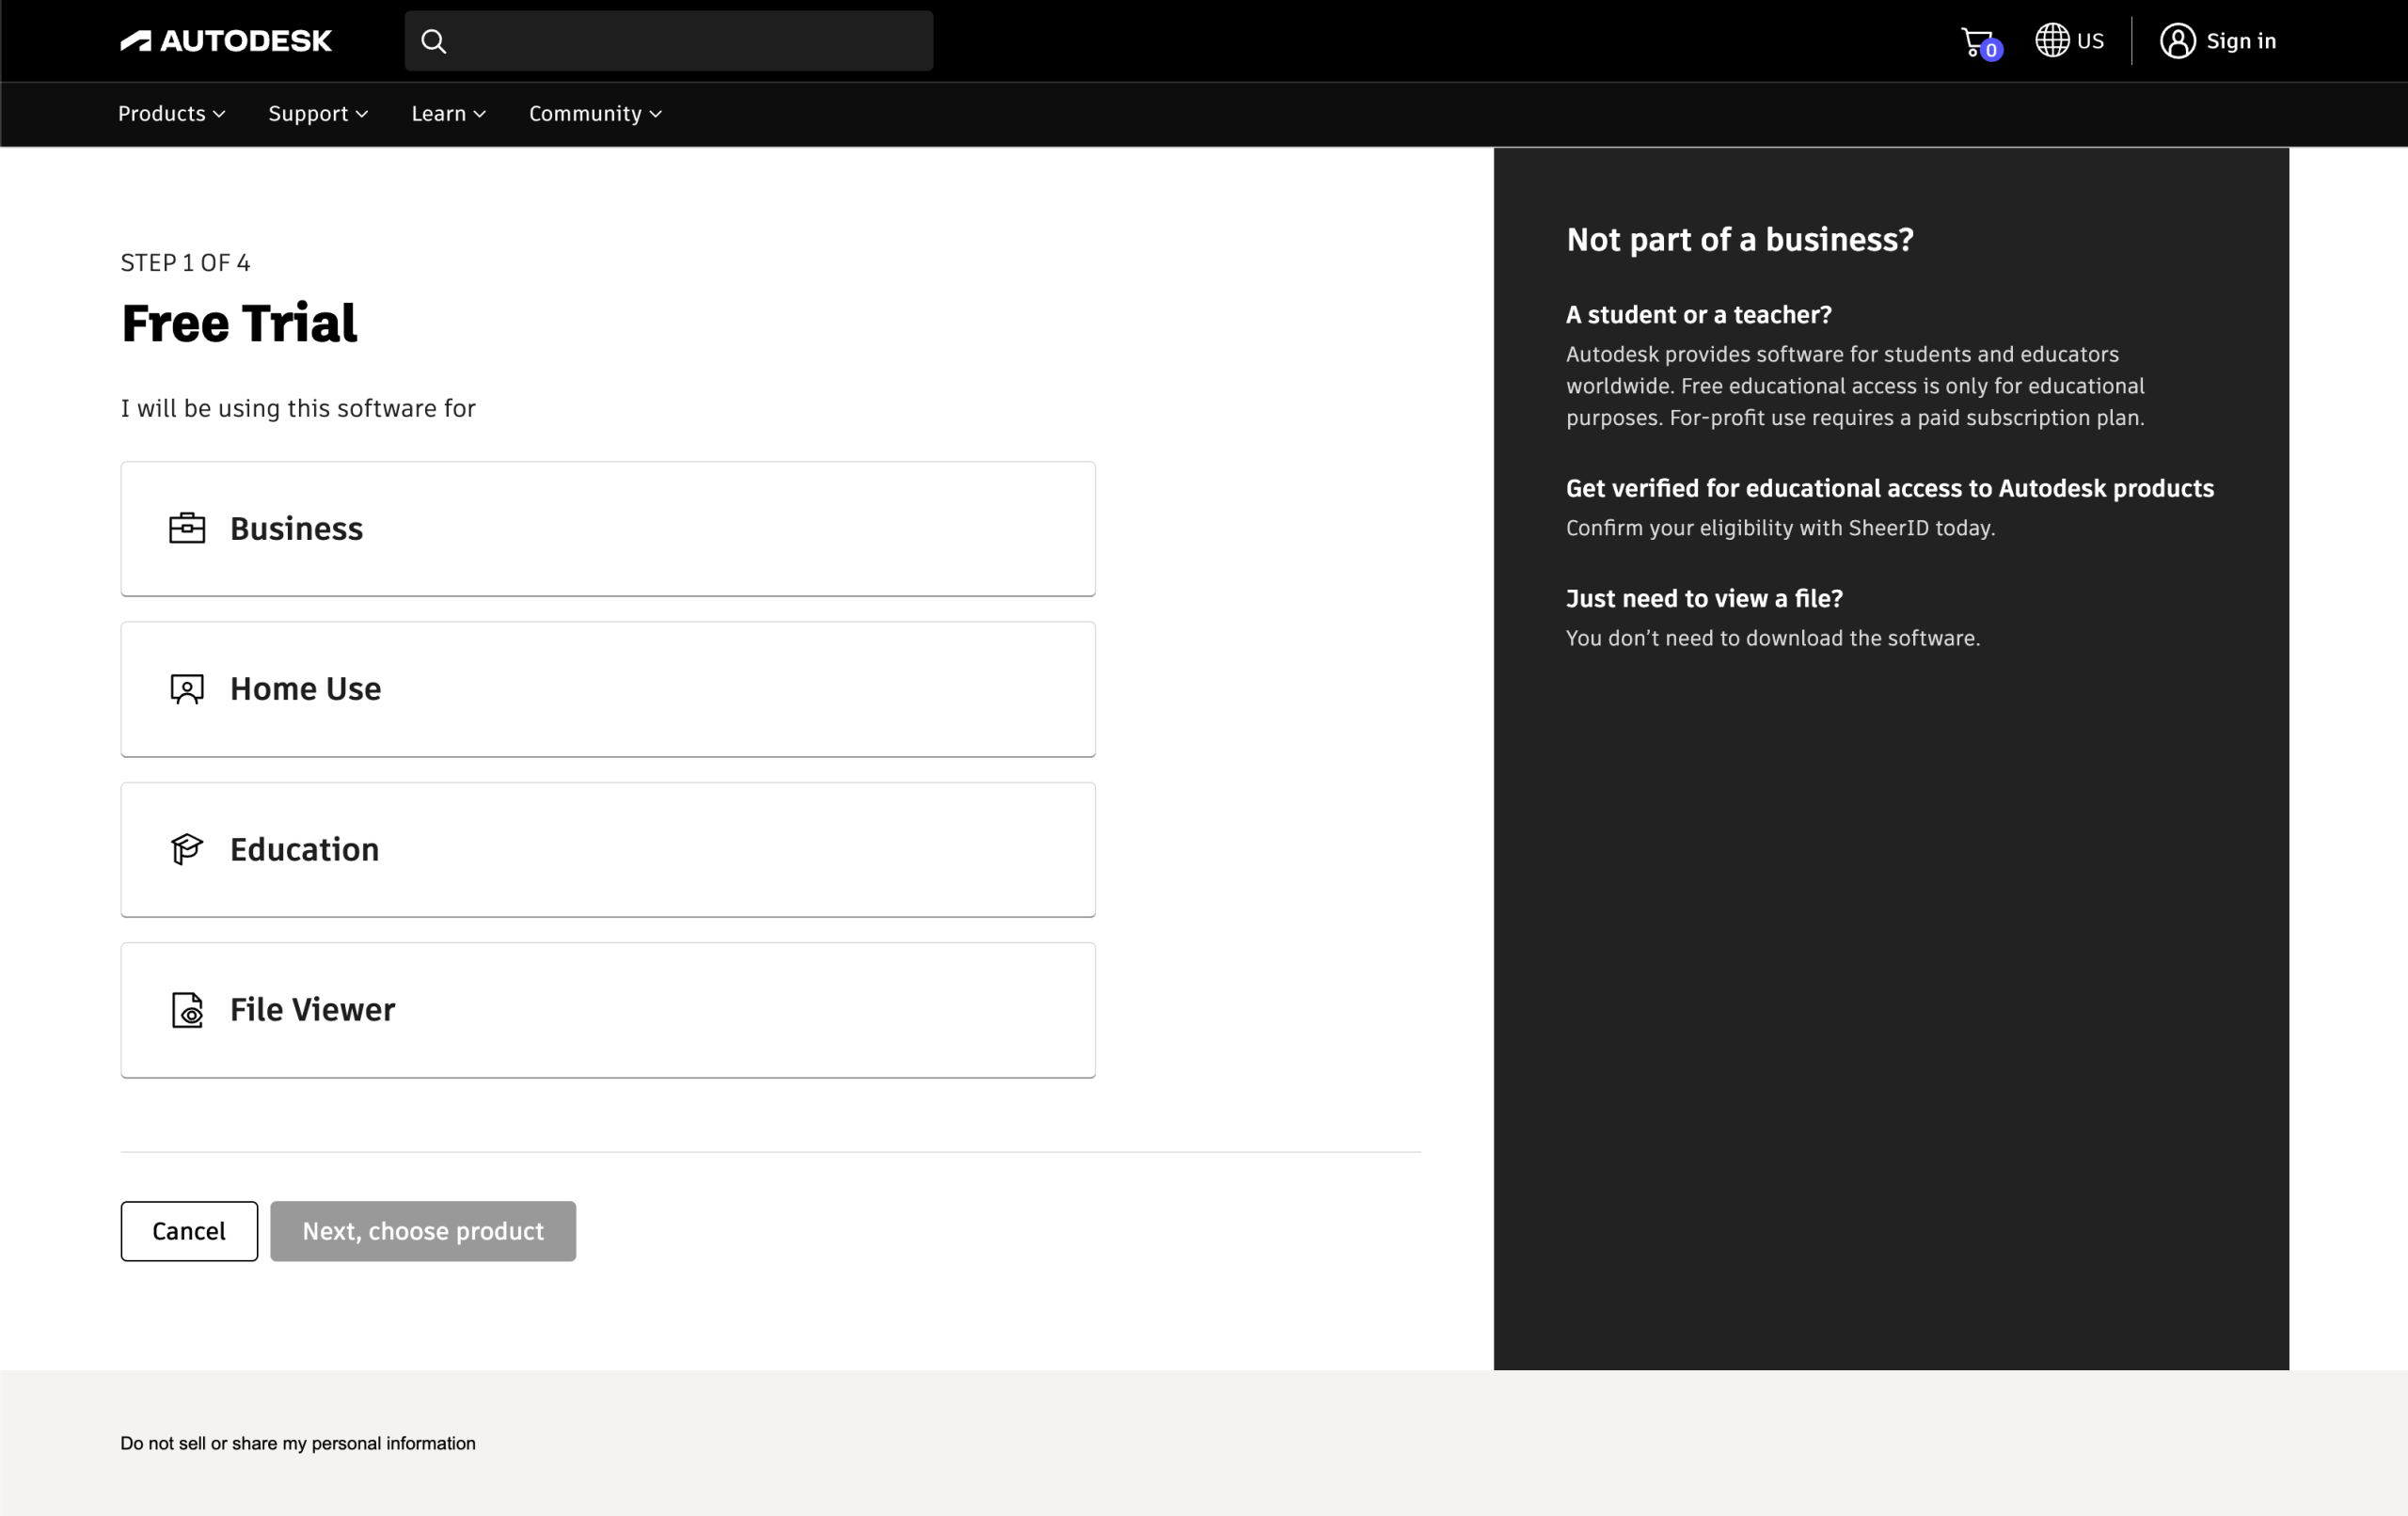Click 'Just need to view a file?' heading
Screen dimensions: 2408x1516
pos(1704,598)
